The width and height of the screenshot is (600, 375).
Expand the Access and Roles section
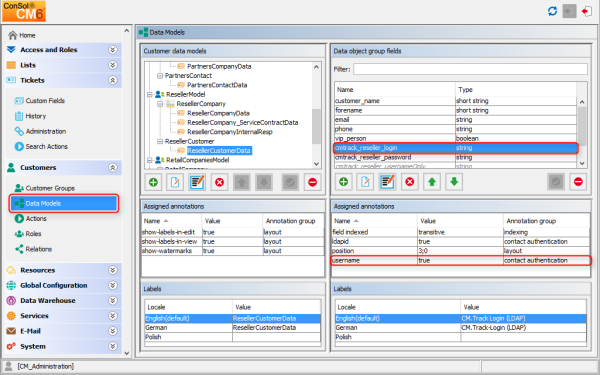112,50
